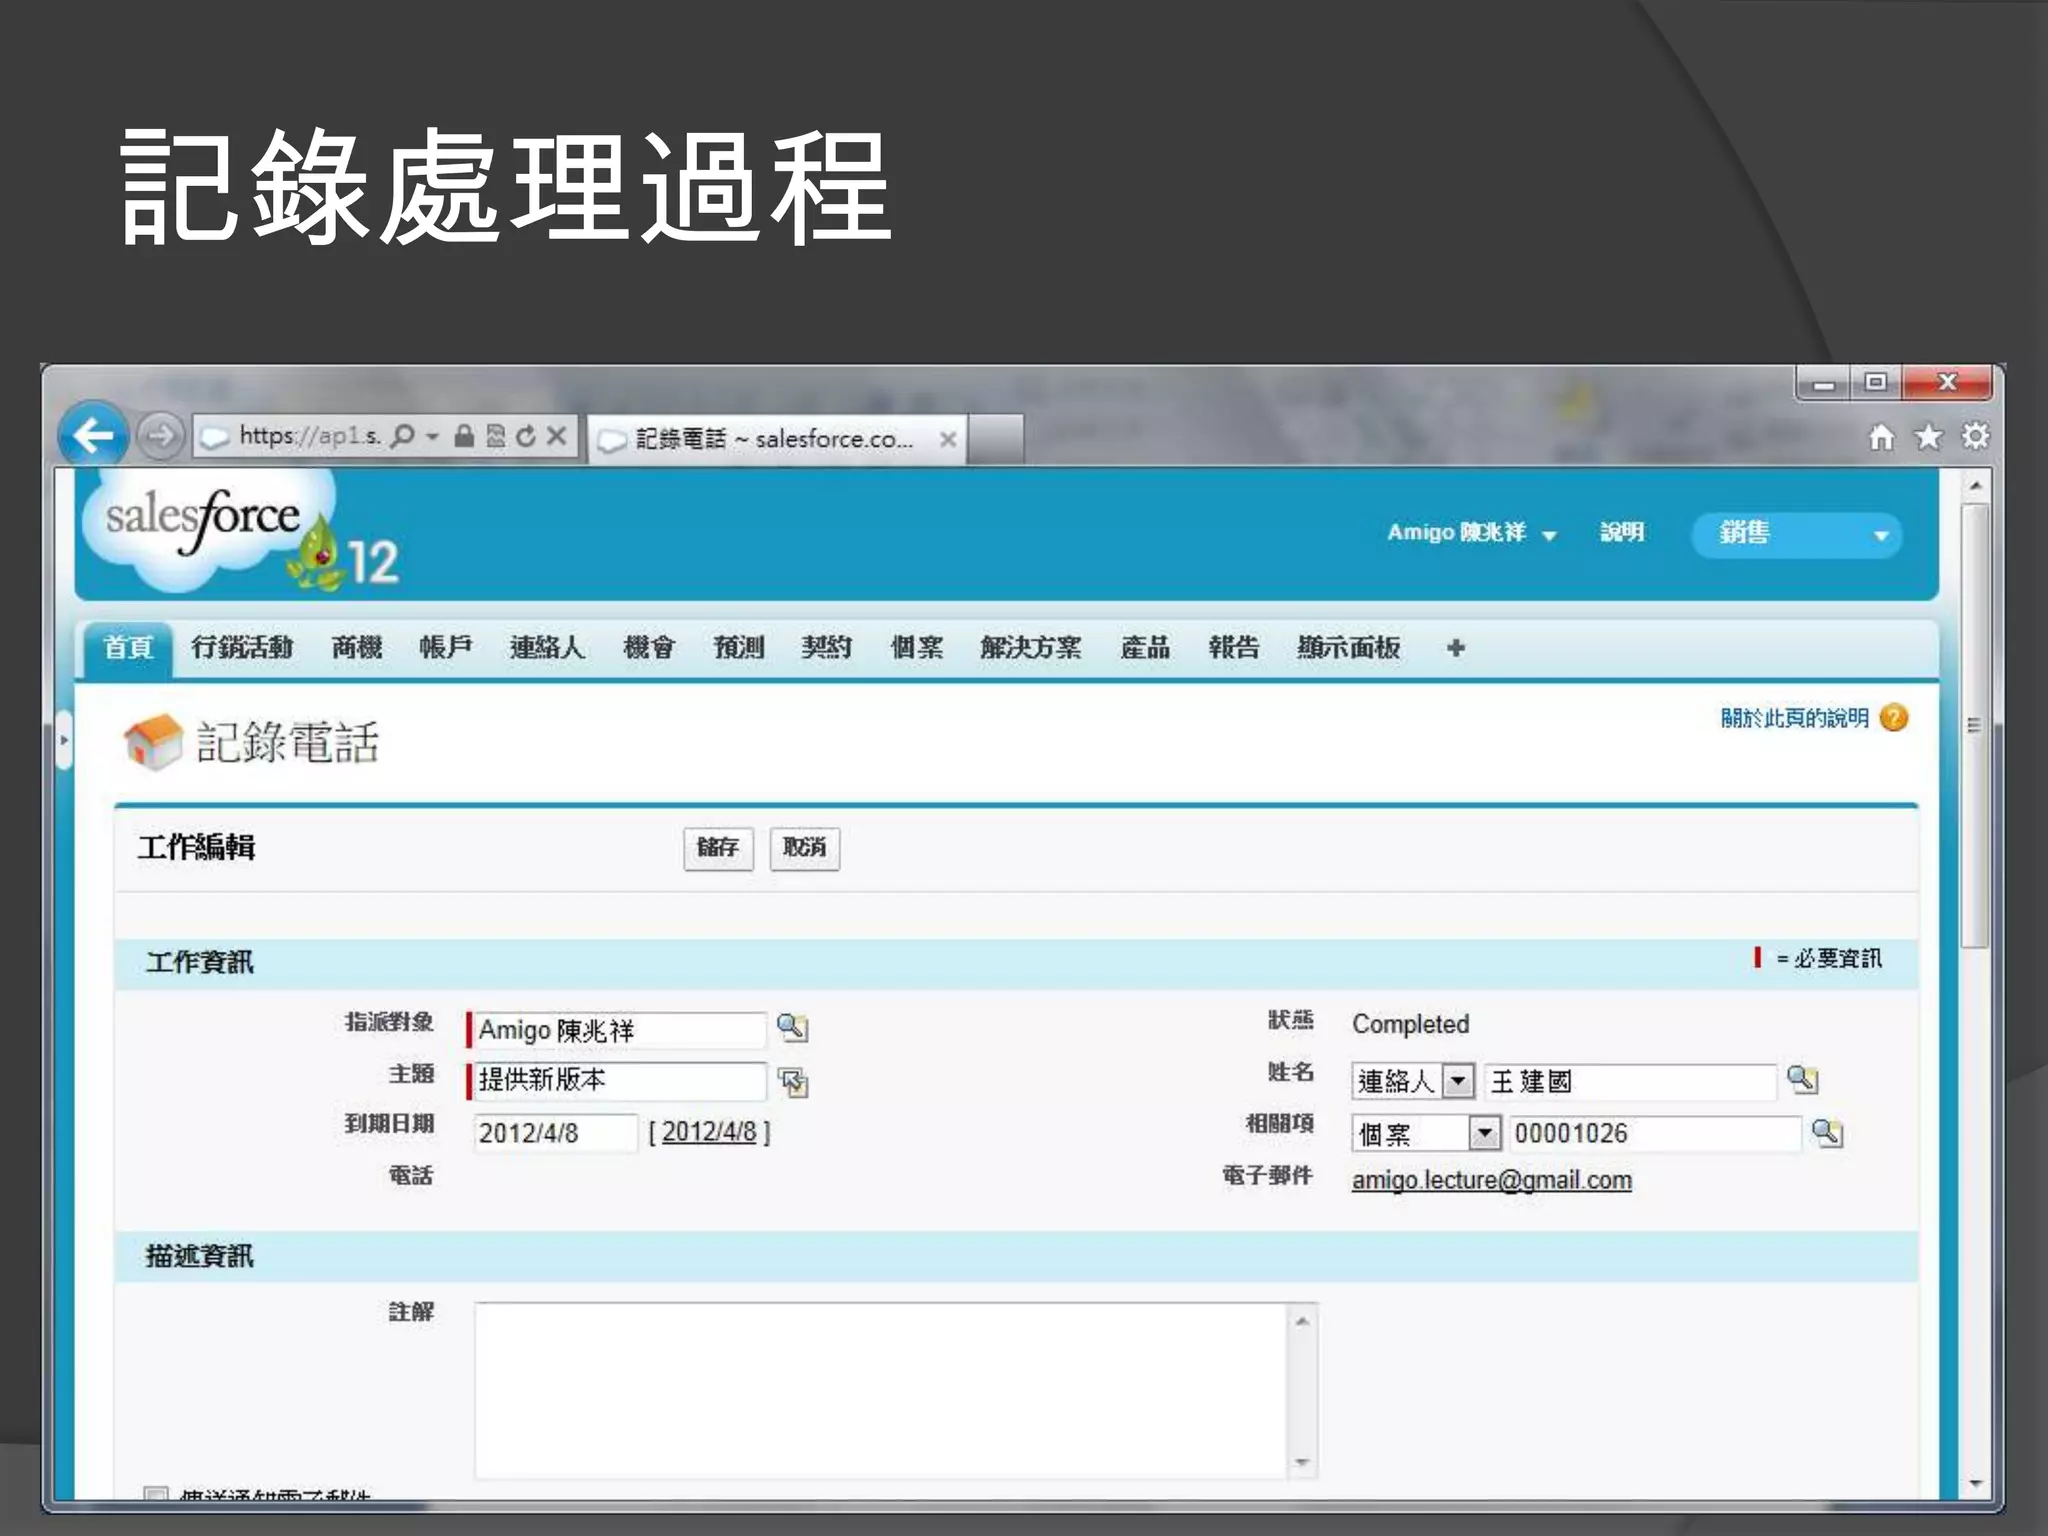Click the 取消 cancel button
The height and width of the screenshot is (1536, 2048).
(x=804, y=849)
